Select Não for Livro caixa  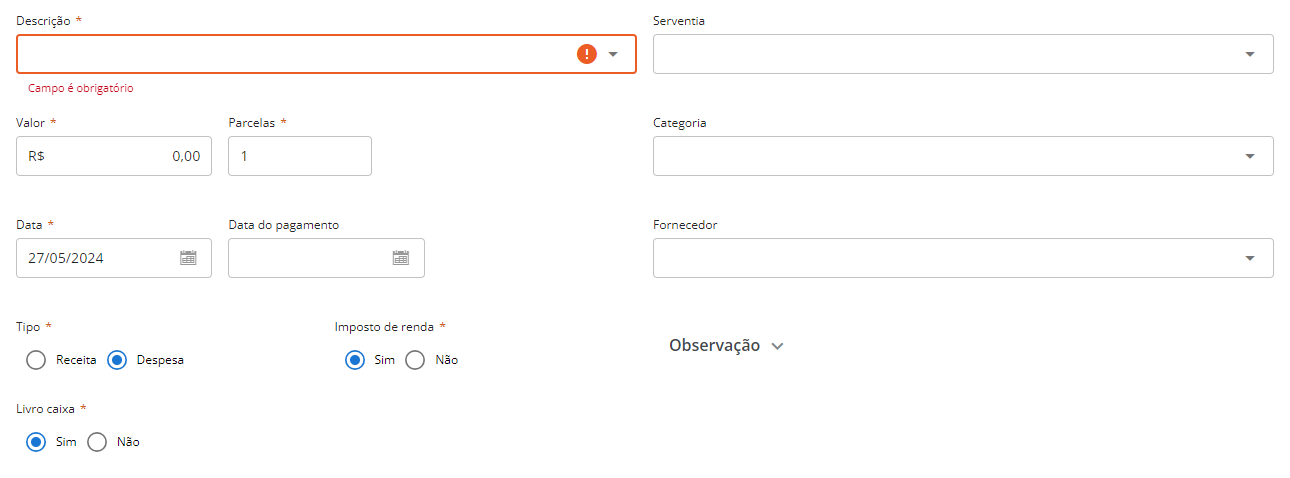click(97, 442)
